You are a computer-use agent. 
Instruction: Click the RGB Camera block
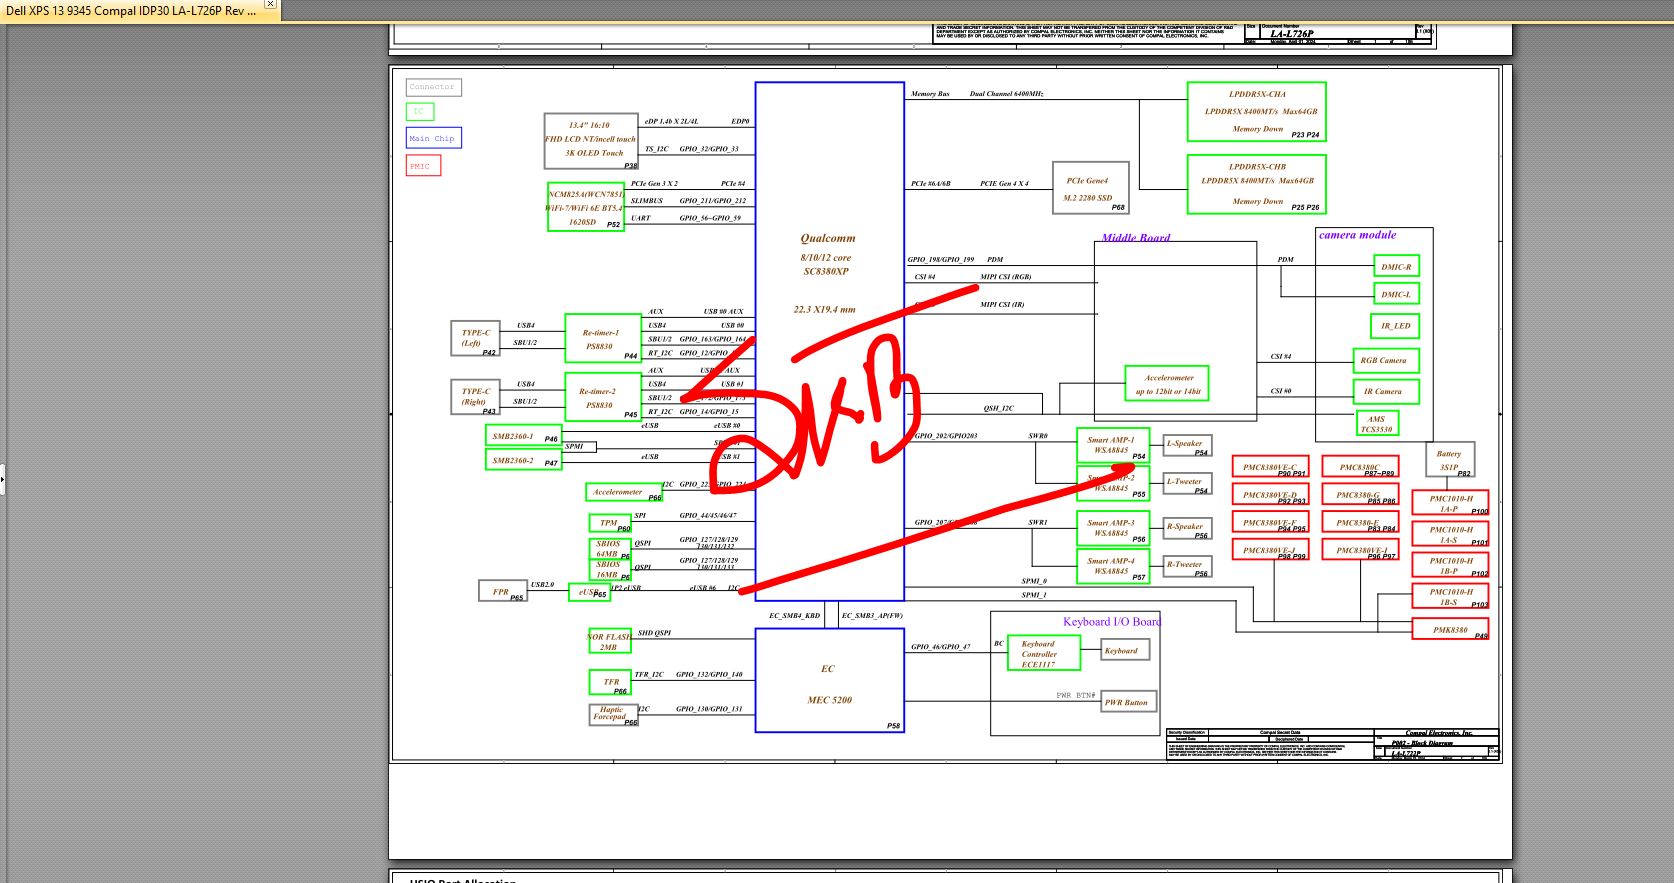pos(1385,360)
